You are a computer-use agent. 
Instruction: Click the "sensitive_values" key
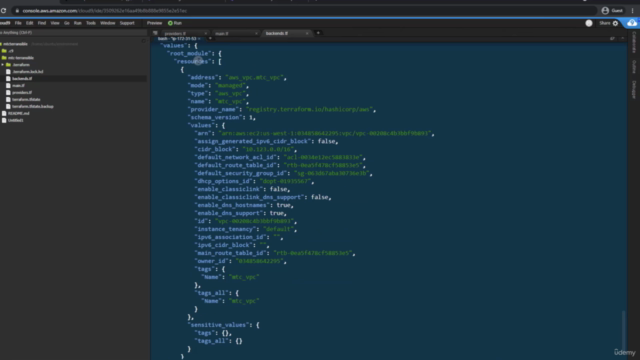coord(220,325)
